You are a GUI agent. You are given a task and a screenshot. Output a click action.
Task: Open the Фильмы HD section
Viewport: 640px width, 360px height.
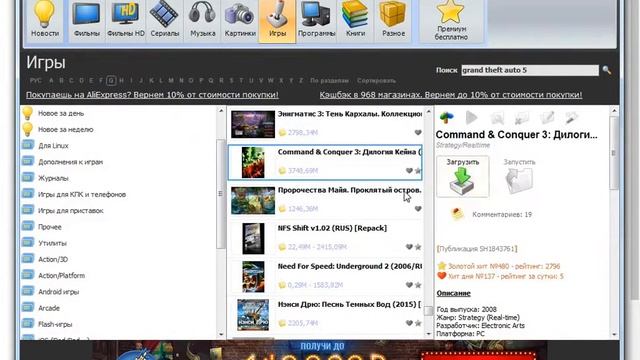click(x=126, y=20)
